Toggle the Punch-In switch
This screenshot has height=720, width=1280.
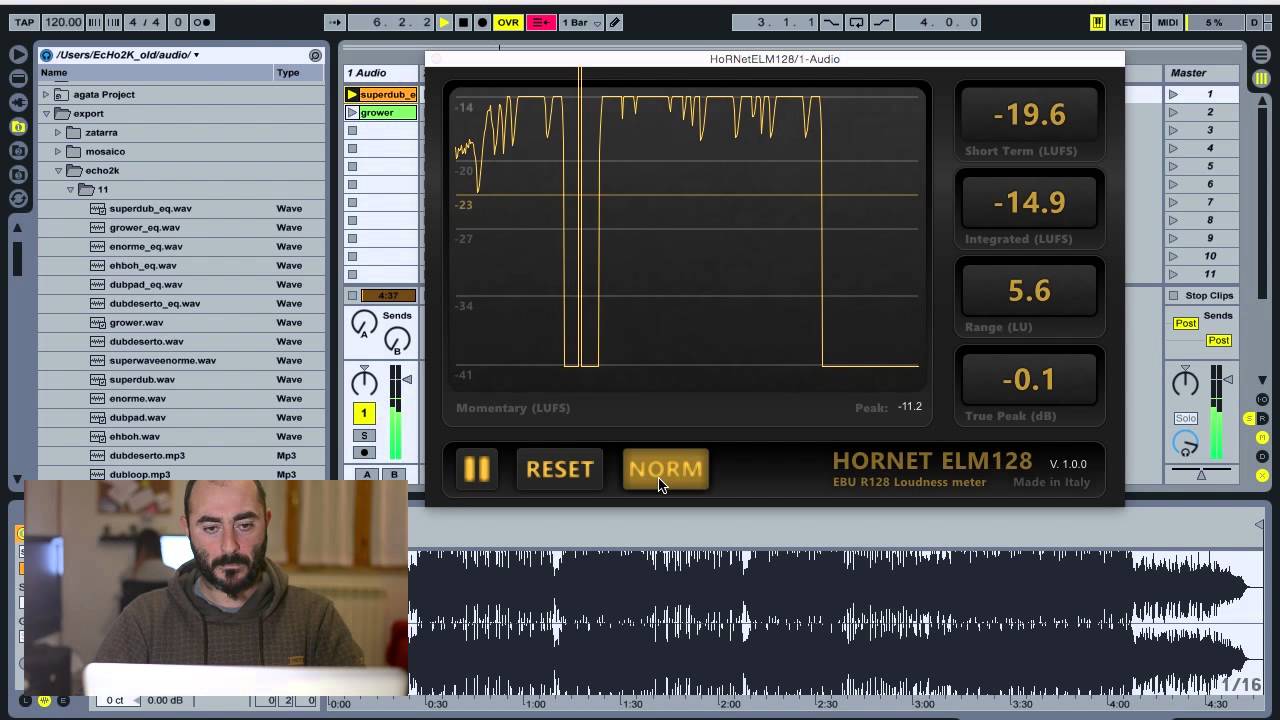tap(831, 22)
